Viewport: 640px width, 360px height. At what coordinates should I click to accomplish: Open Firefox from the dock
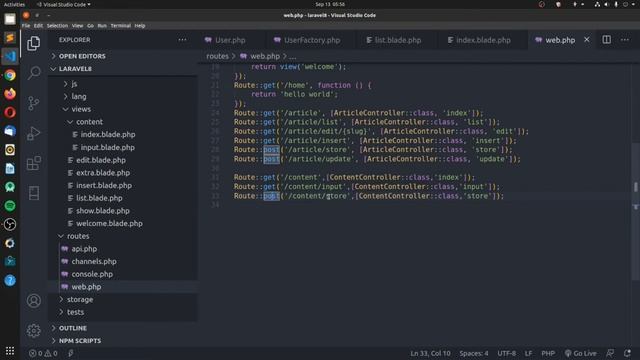(x=10, y=93)
